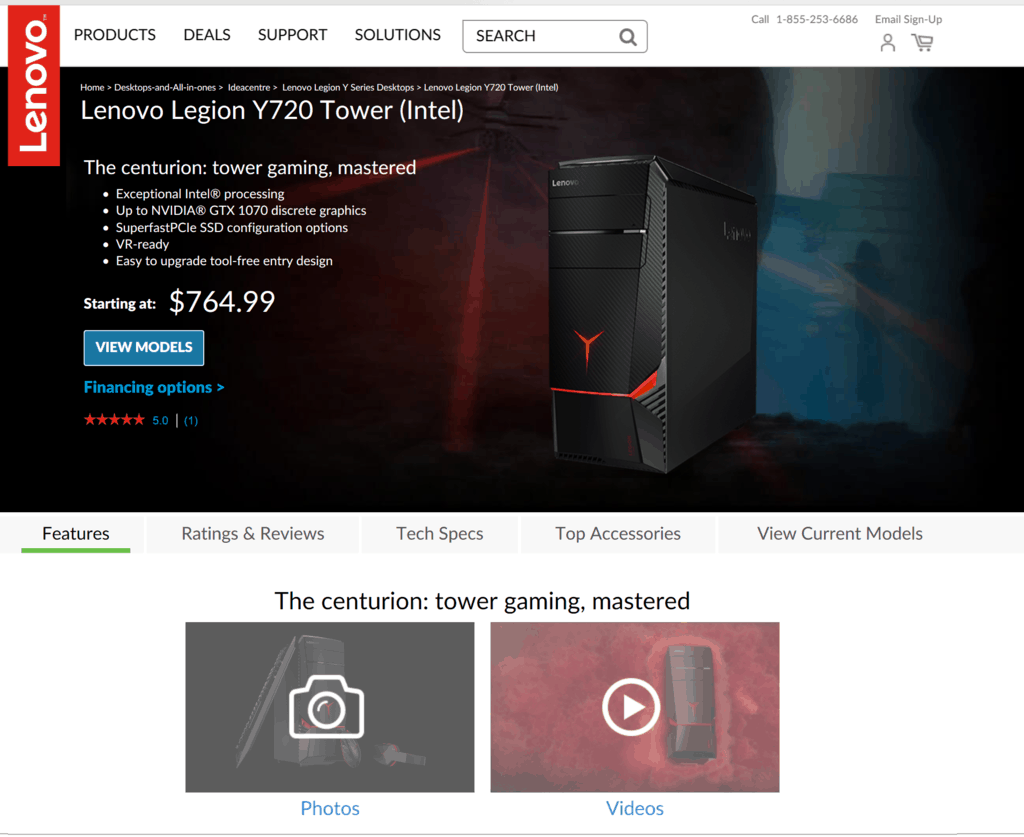Click the 5.0 rating score
The image size is (1024, 837).
pyautogui.click(x=160, y=421)
